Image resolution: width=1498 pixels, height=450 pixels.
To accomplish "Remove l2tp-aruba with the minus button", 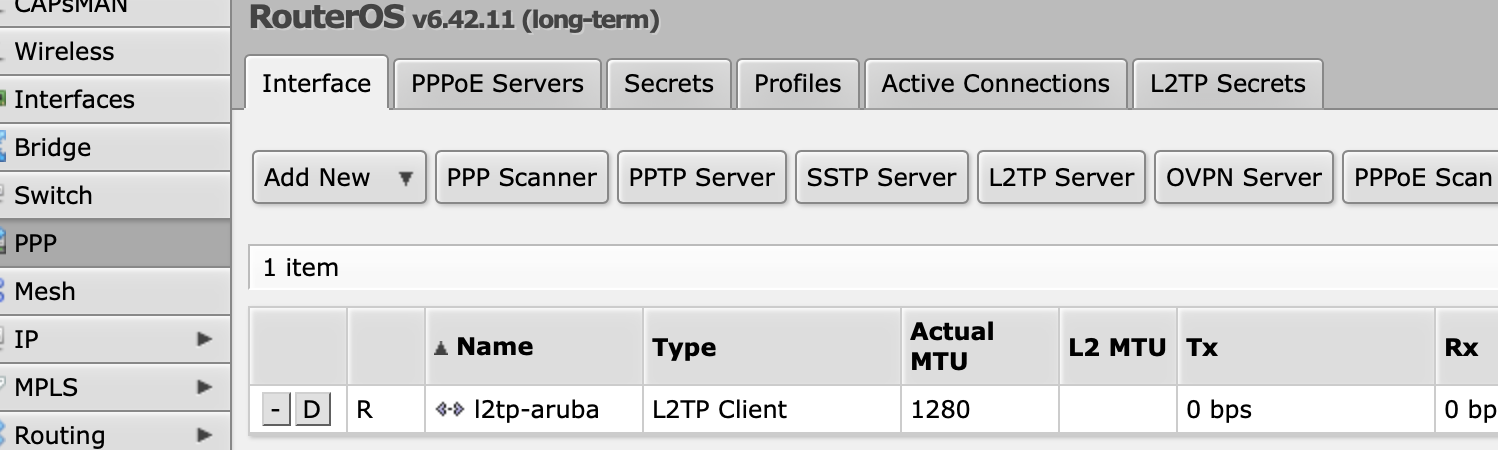I will pos(277,409).
